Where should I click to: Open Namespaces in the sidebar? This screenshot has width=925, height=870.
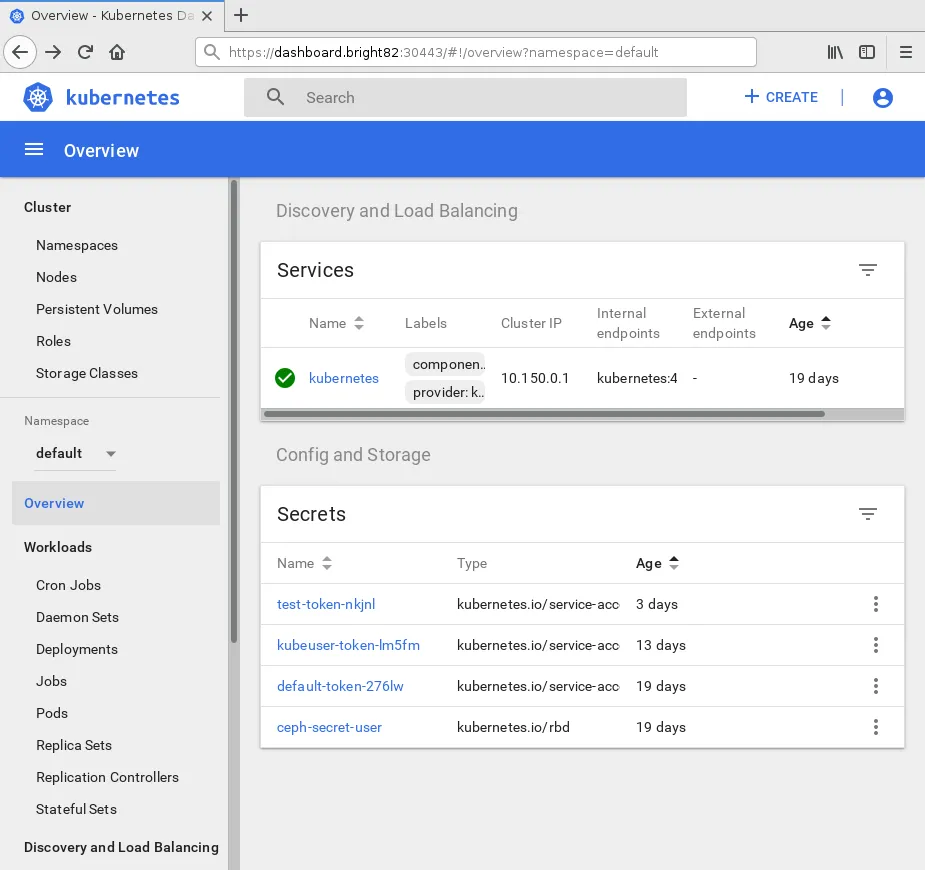[77, 245]
